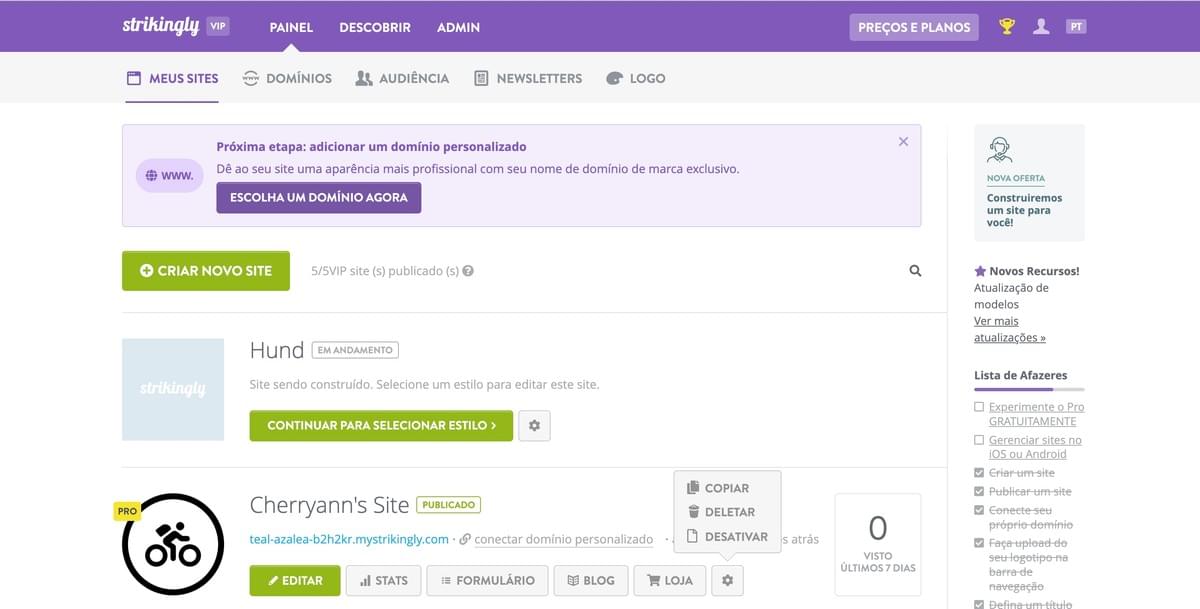Open Stats for Cherryann's Site
Viewport: 1200px width, 609px height.
pyautogui.click(x=384, y=580)
